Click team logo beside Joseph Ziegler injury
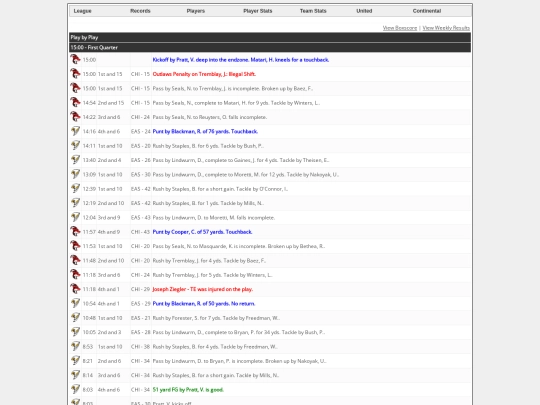This screenshot has height=405, width=540. tap(75, 289)
